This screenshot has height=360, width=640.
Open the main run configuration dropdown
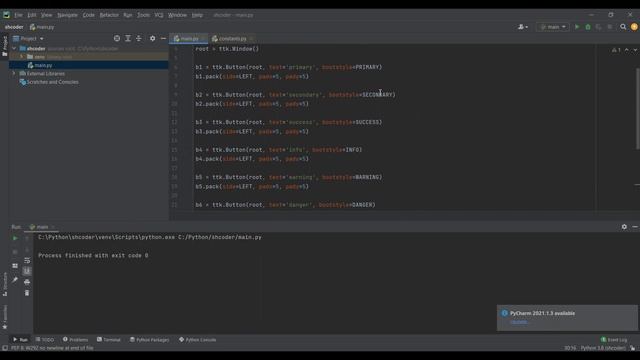[x=553, y=27]
